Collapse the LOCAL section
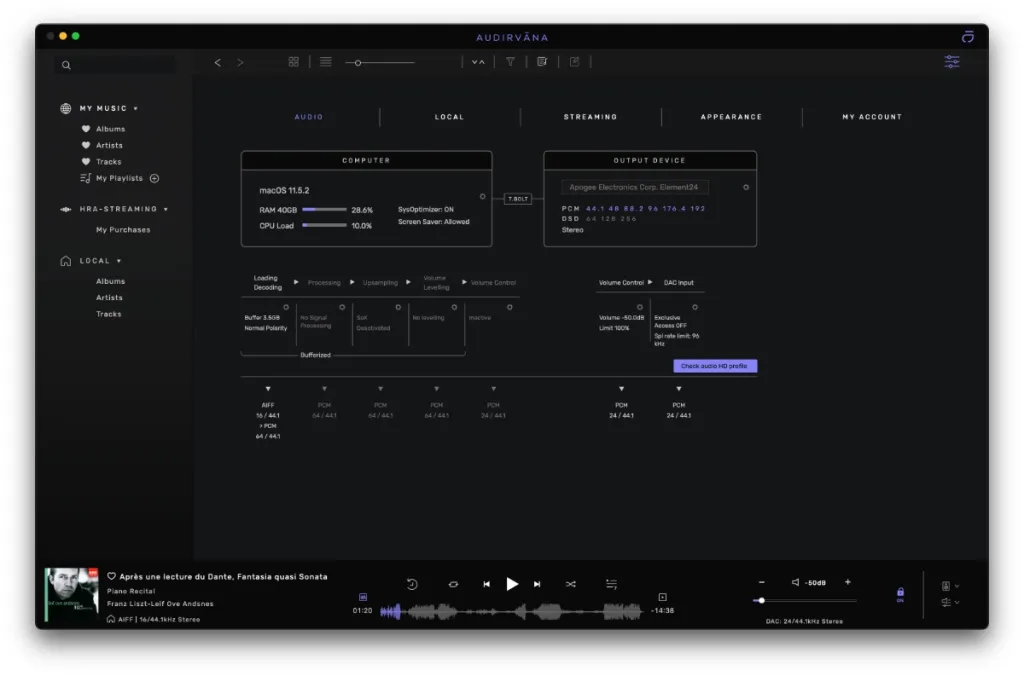This screenshot has width=1024, height=676. 119,261
